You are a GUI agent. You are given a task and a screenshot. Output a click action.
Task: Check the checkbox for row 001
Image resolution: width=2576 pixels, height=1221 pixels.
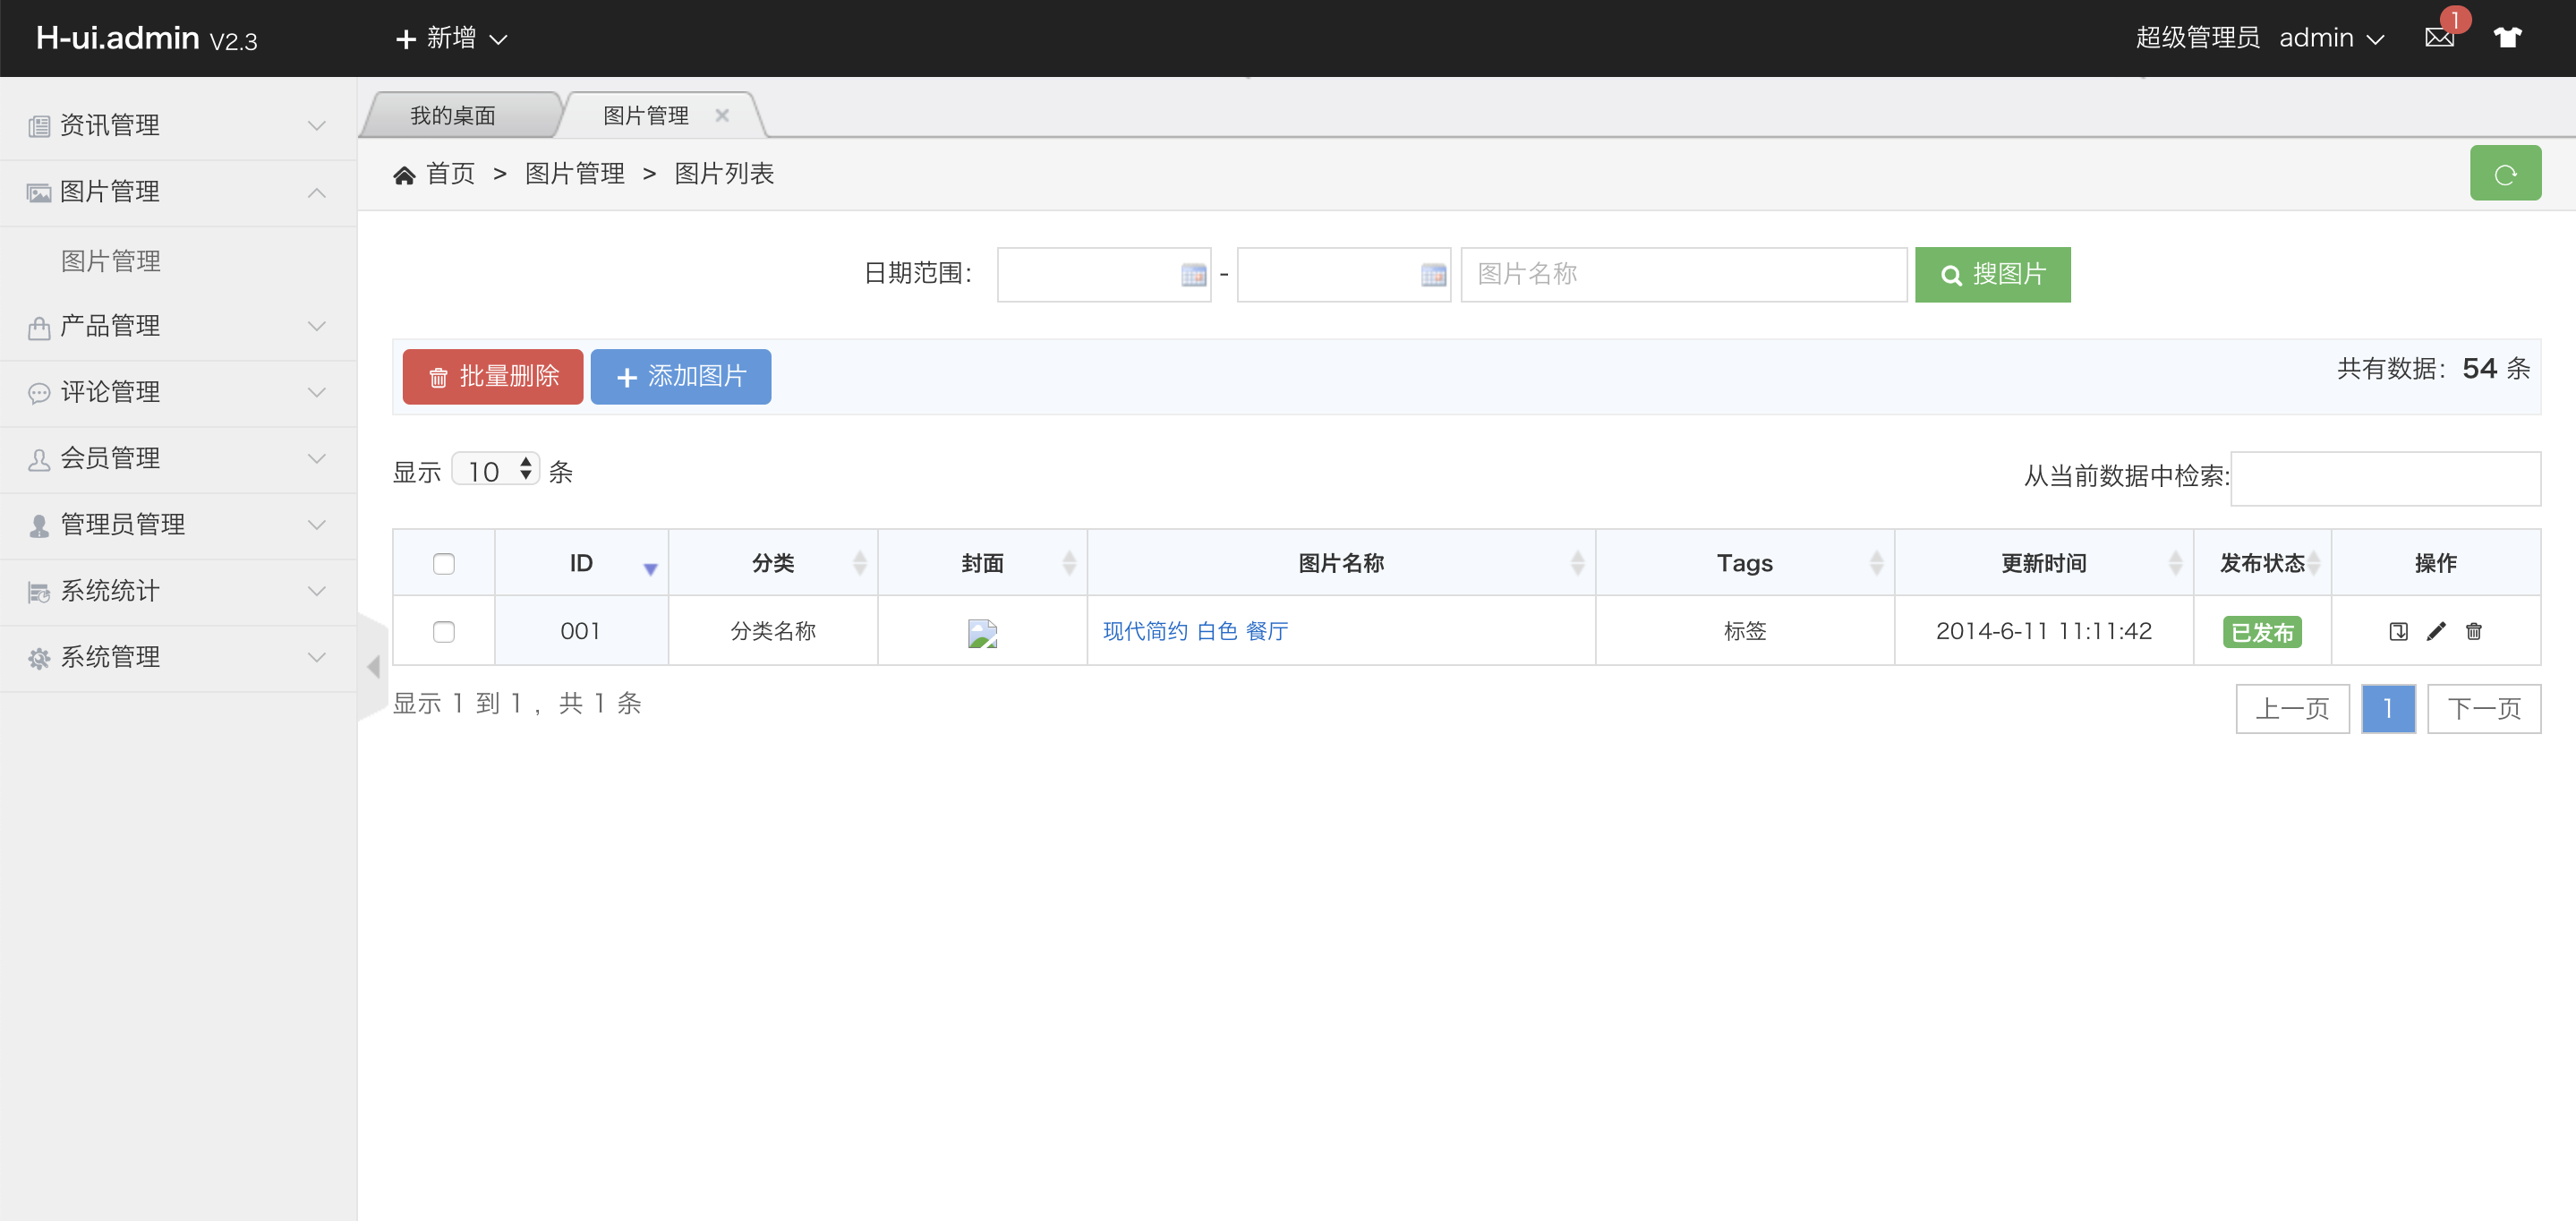coord(443,631)
